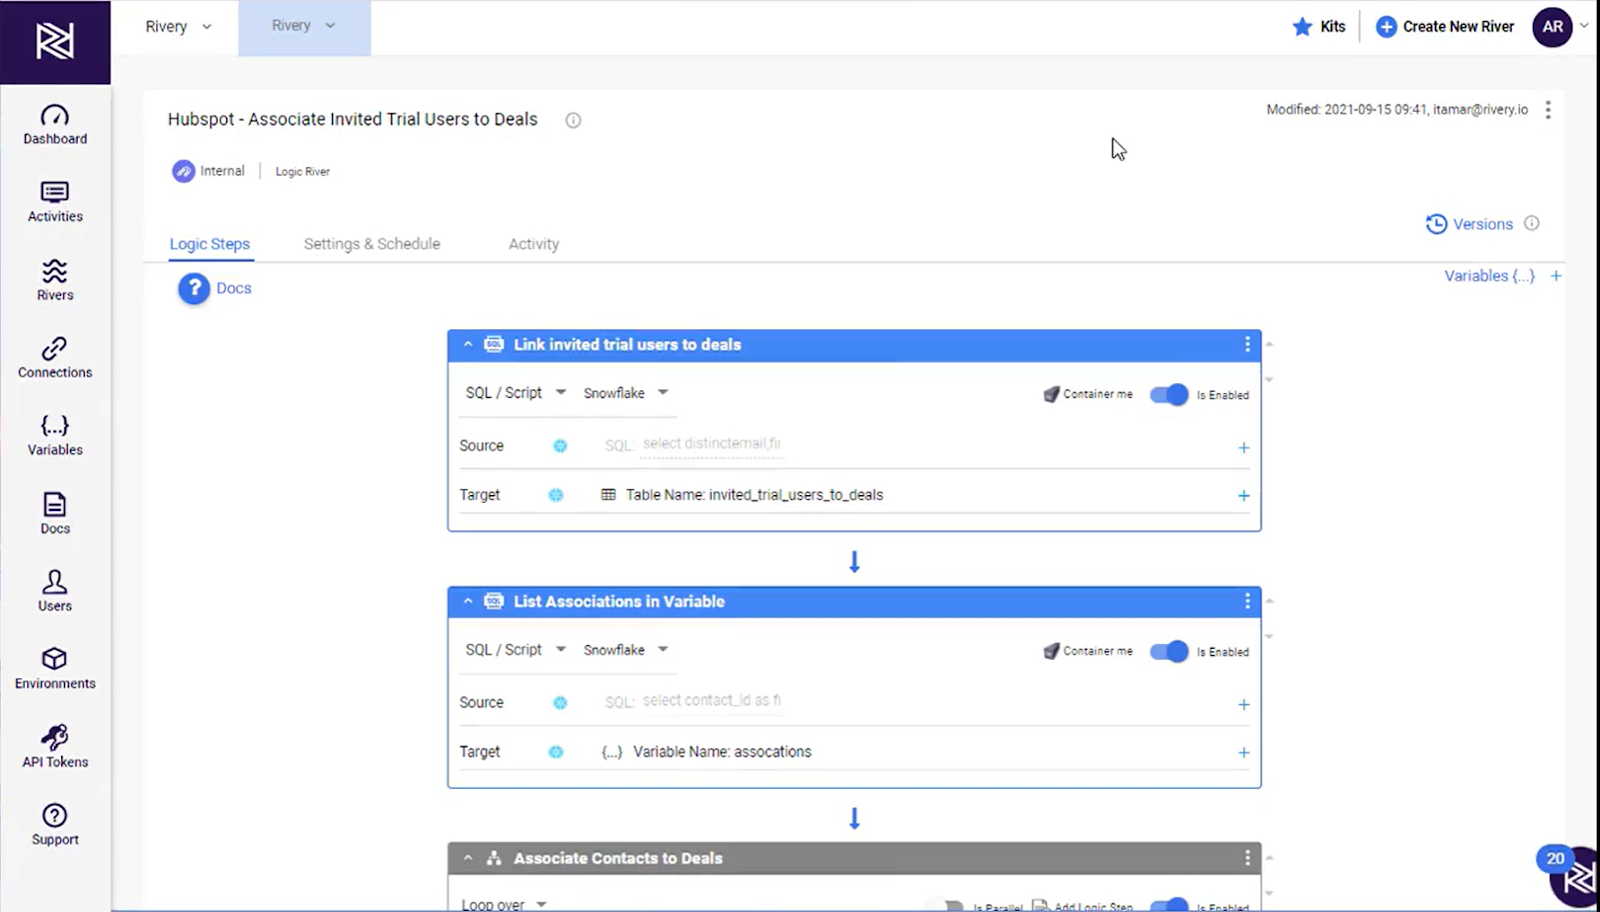Open the Link invited trial users step menu
The height and width of the screenshot is (912, 1600).
point(1247,345)
